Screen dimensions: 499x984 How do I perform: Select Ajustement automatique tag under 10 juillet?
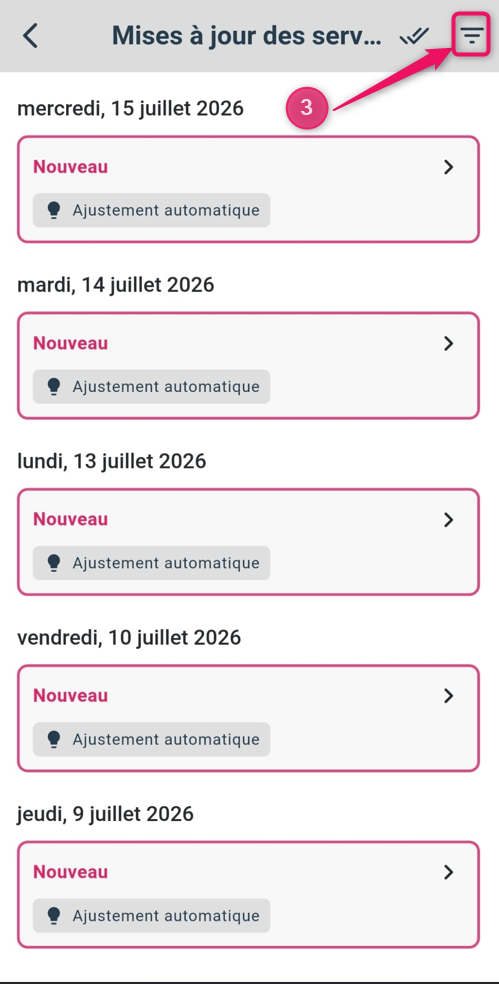(x=151, y=739)
